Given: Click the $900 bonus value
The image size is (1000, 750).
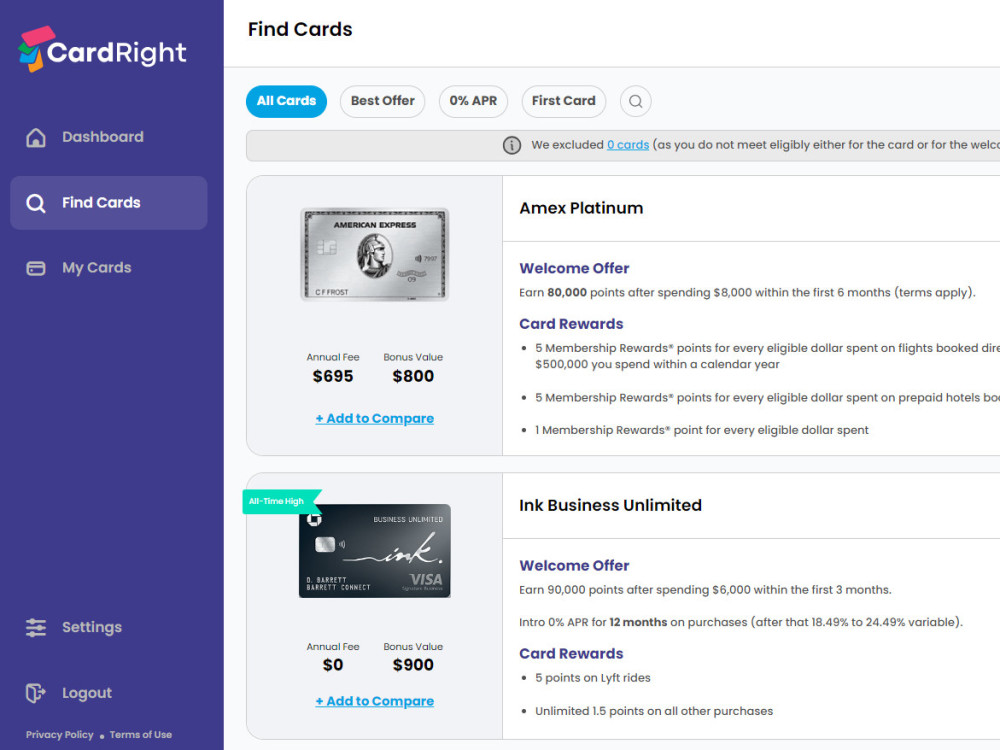Looking at the screenshot, I should click(x=413, y=665).
